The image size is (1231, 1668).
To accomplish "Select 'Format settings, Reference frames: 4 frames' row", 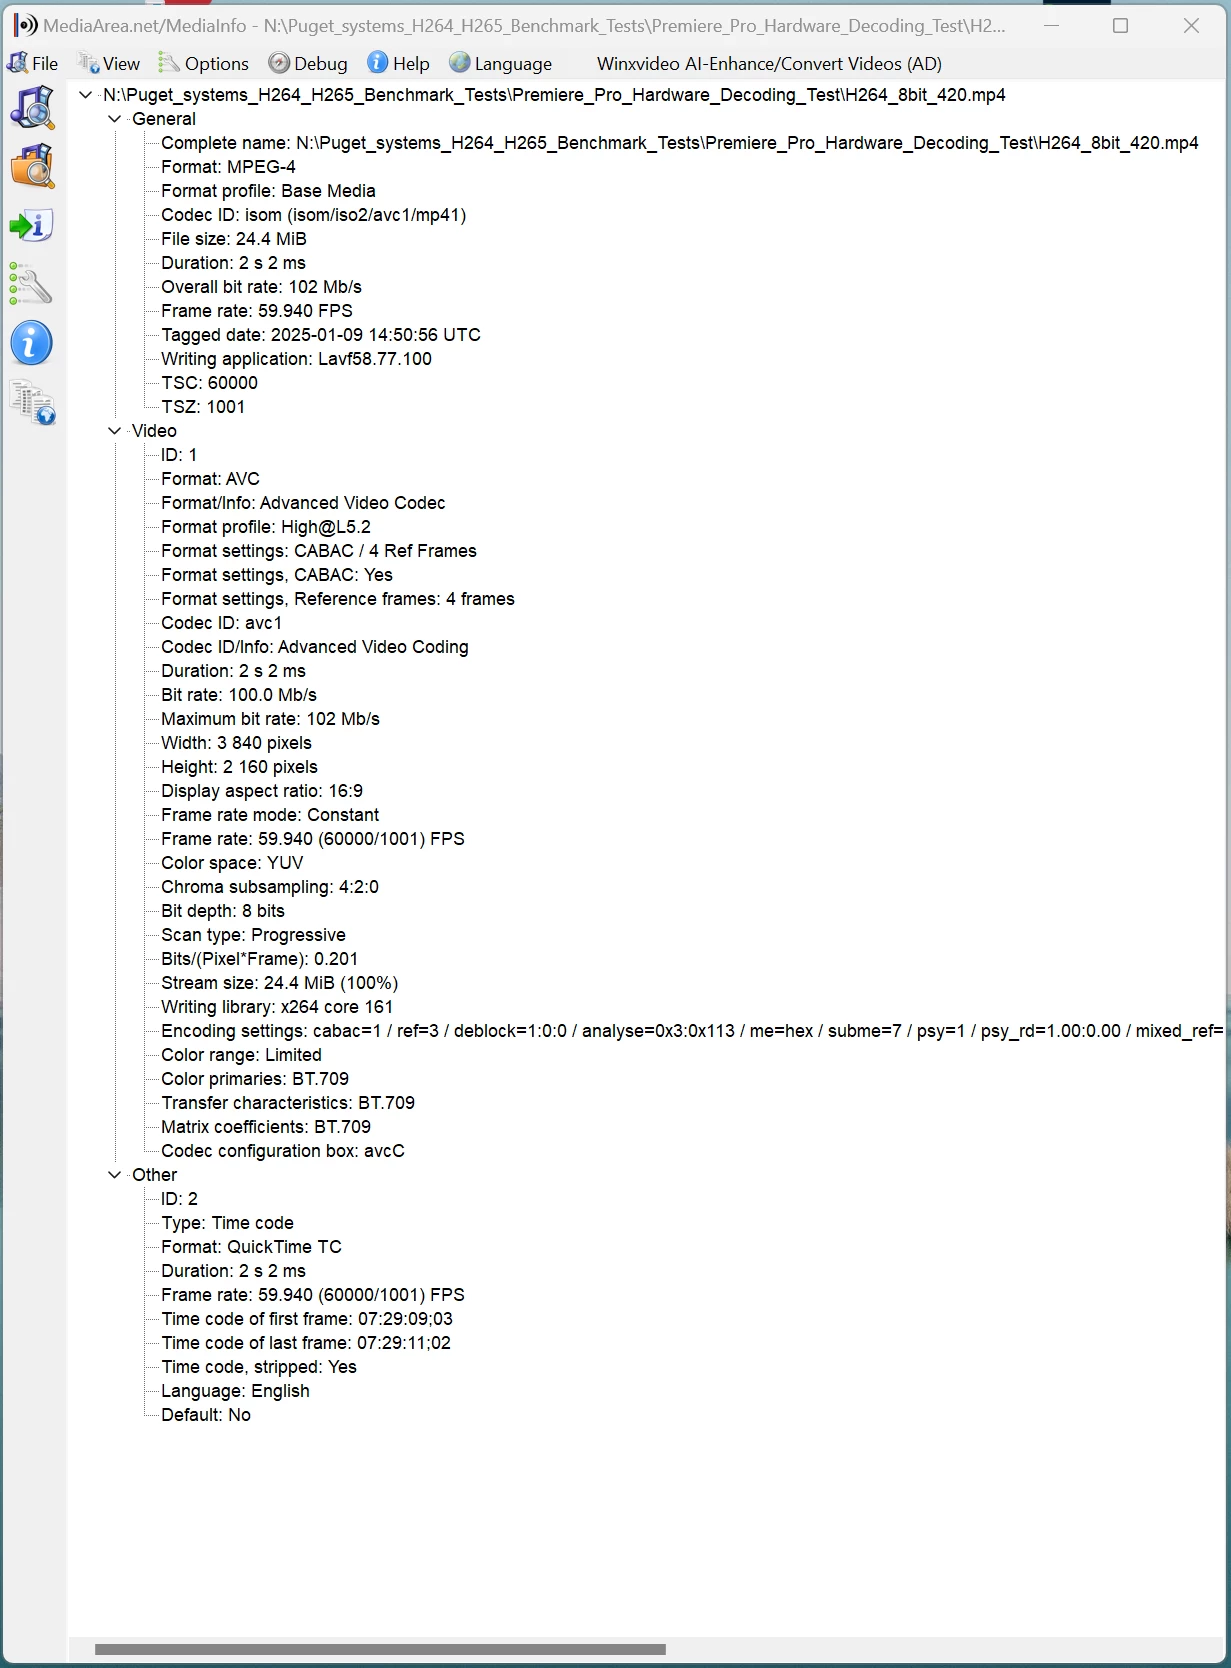I will coord(338,599).
